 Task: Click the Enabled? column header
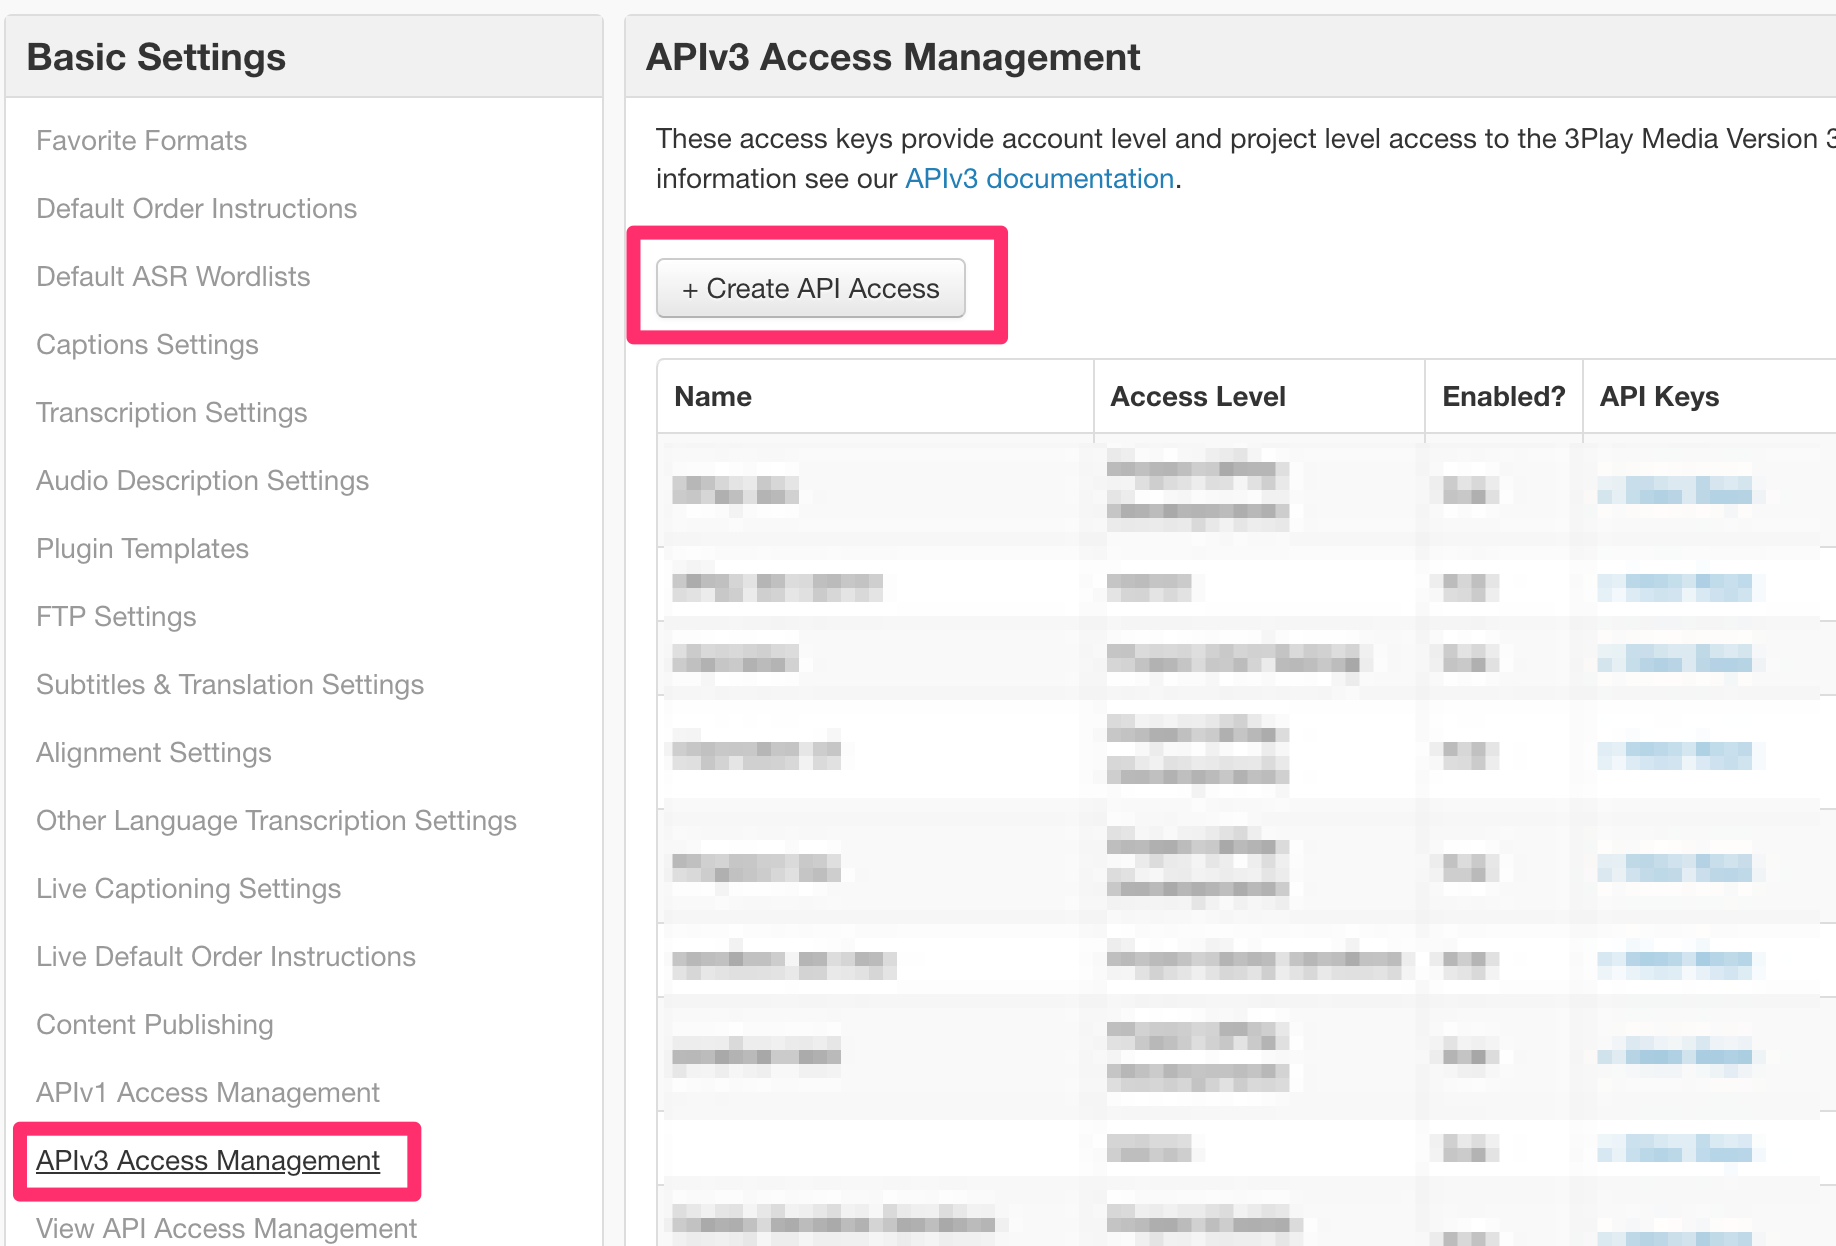[x=1503, y=397]
